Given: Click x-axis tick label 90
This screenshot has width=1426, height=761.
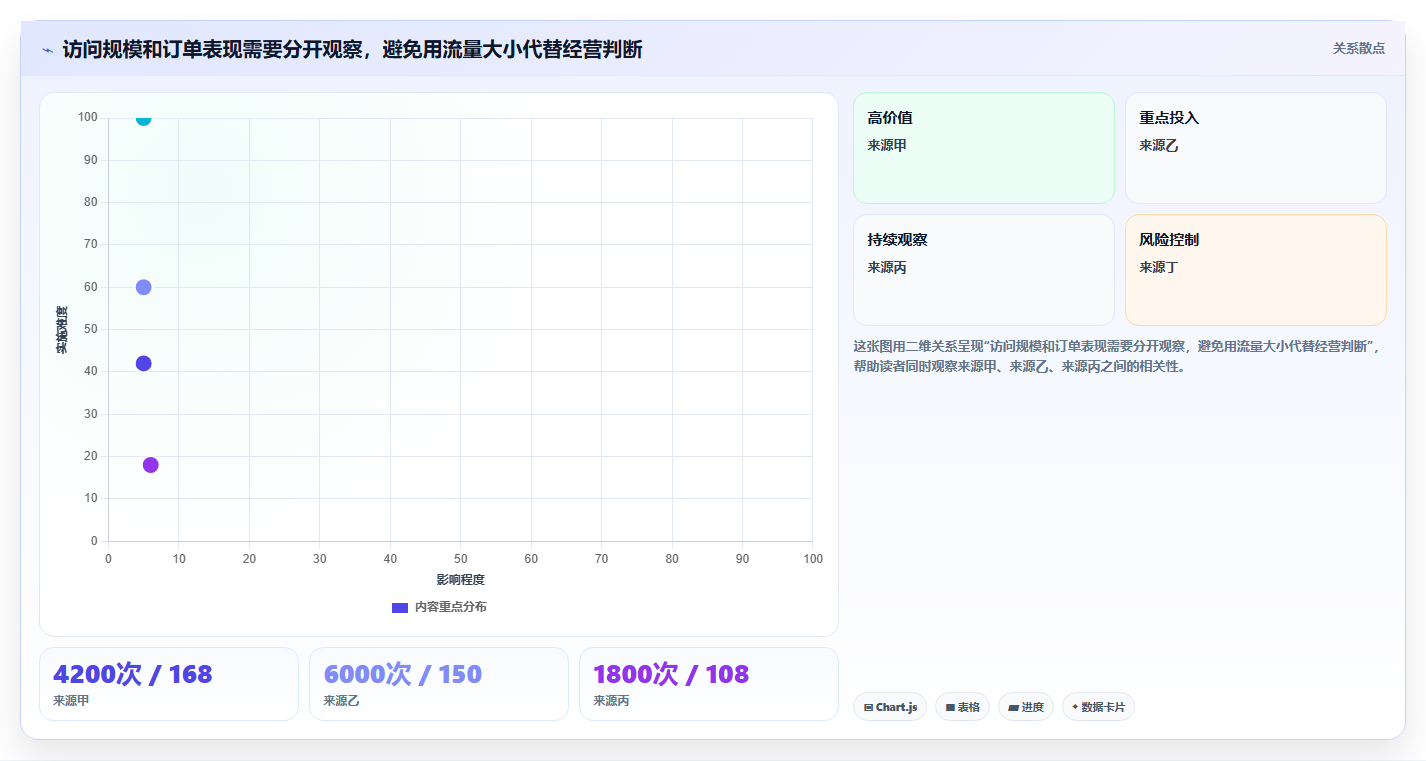Looking at the screenshot, I should click(742, 559).
